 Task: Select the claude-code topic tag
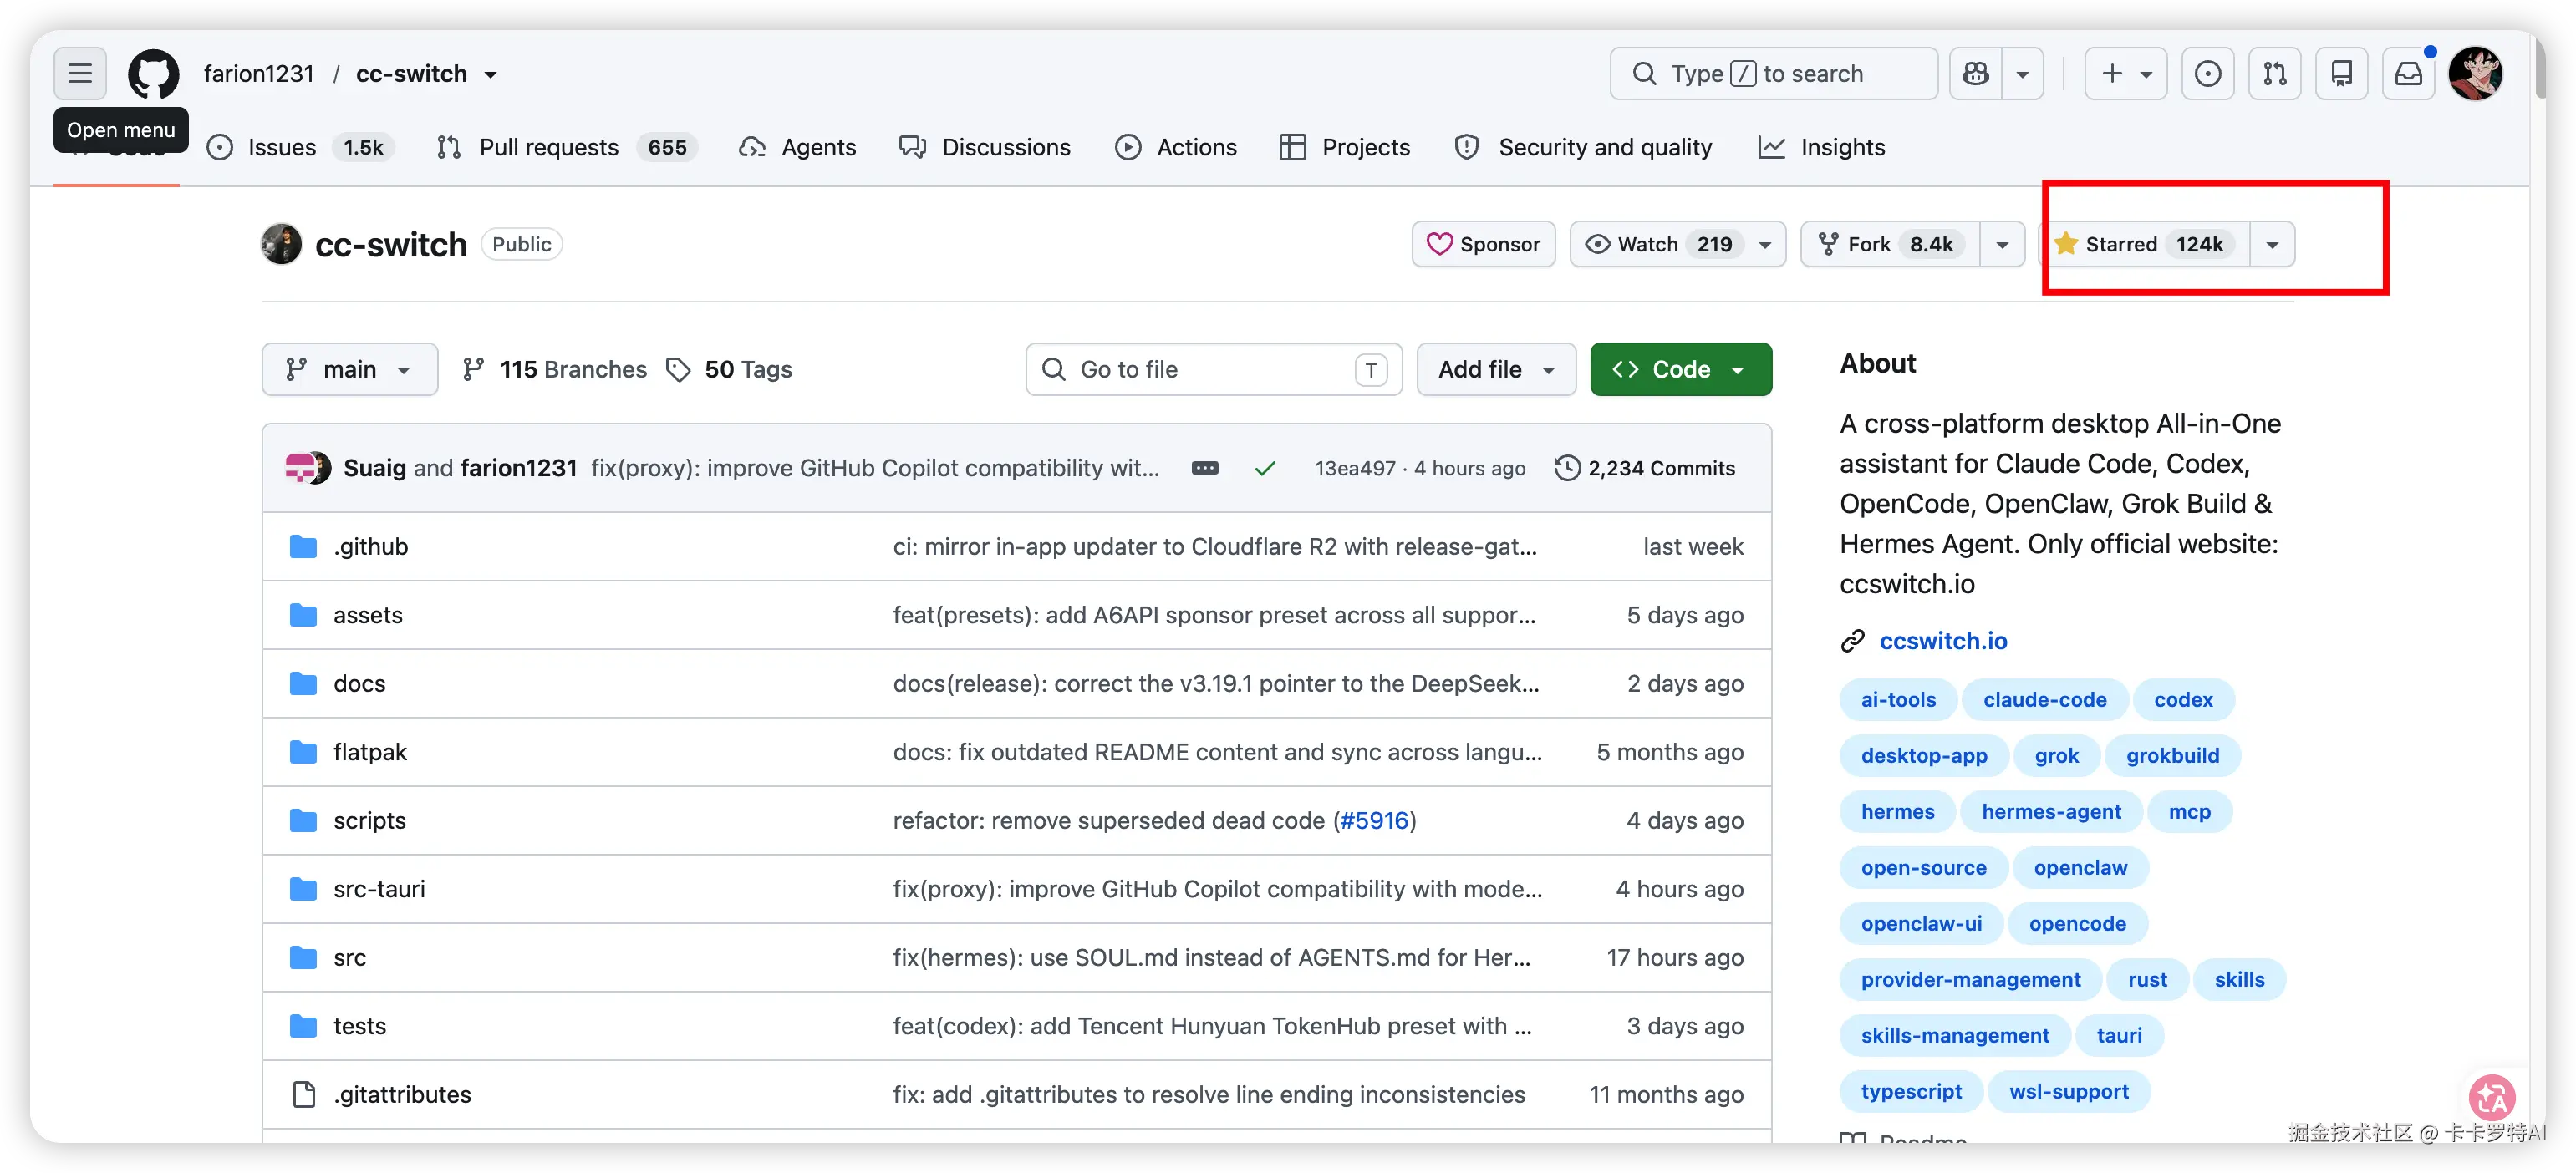point(2045,699)
